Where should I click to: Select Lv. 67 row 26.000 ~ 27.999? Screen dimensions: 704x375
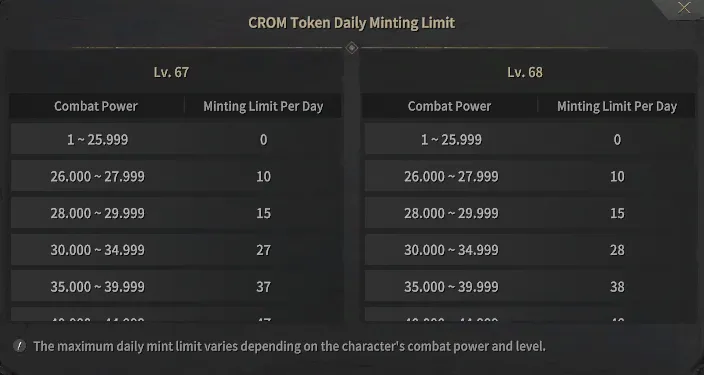tap(176, 176)
